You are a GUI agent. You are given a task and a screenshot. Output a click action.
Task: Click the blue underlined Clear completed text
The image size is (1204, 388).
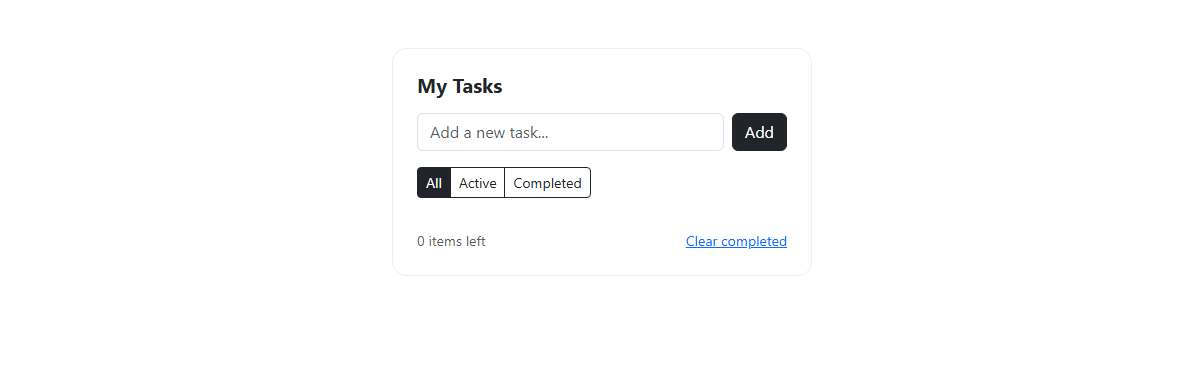[736, 241]
